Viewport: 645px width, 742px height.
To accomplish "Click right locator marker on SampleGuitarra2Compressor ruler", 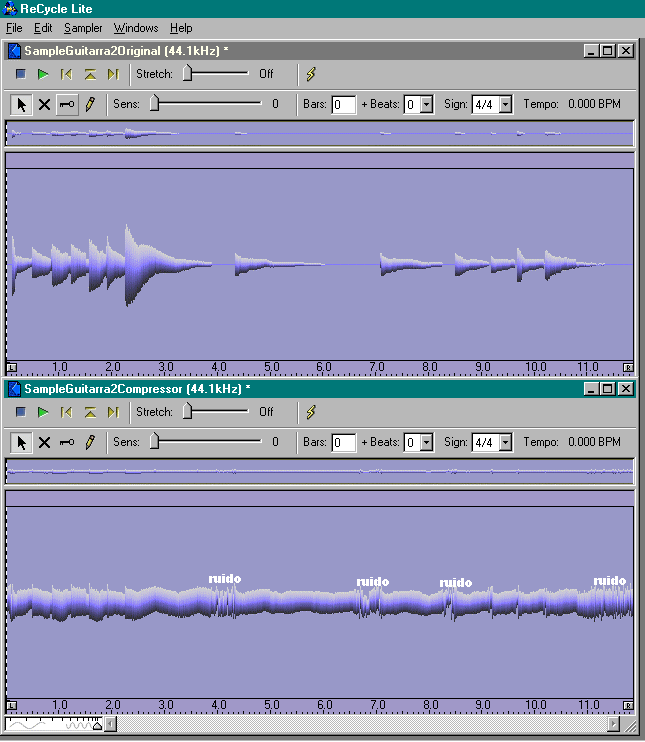I will coord(628,706).
